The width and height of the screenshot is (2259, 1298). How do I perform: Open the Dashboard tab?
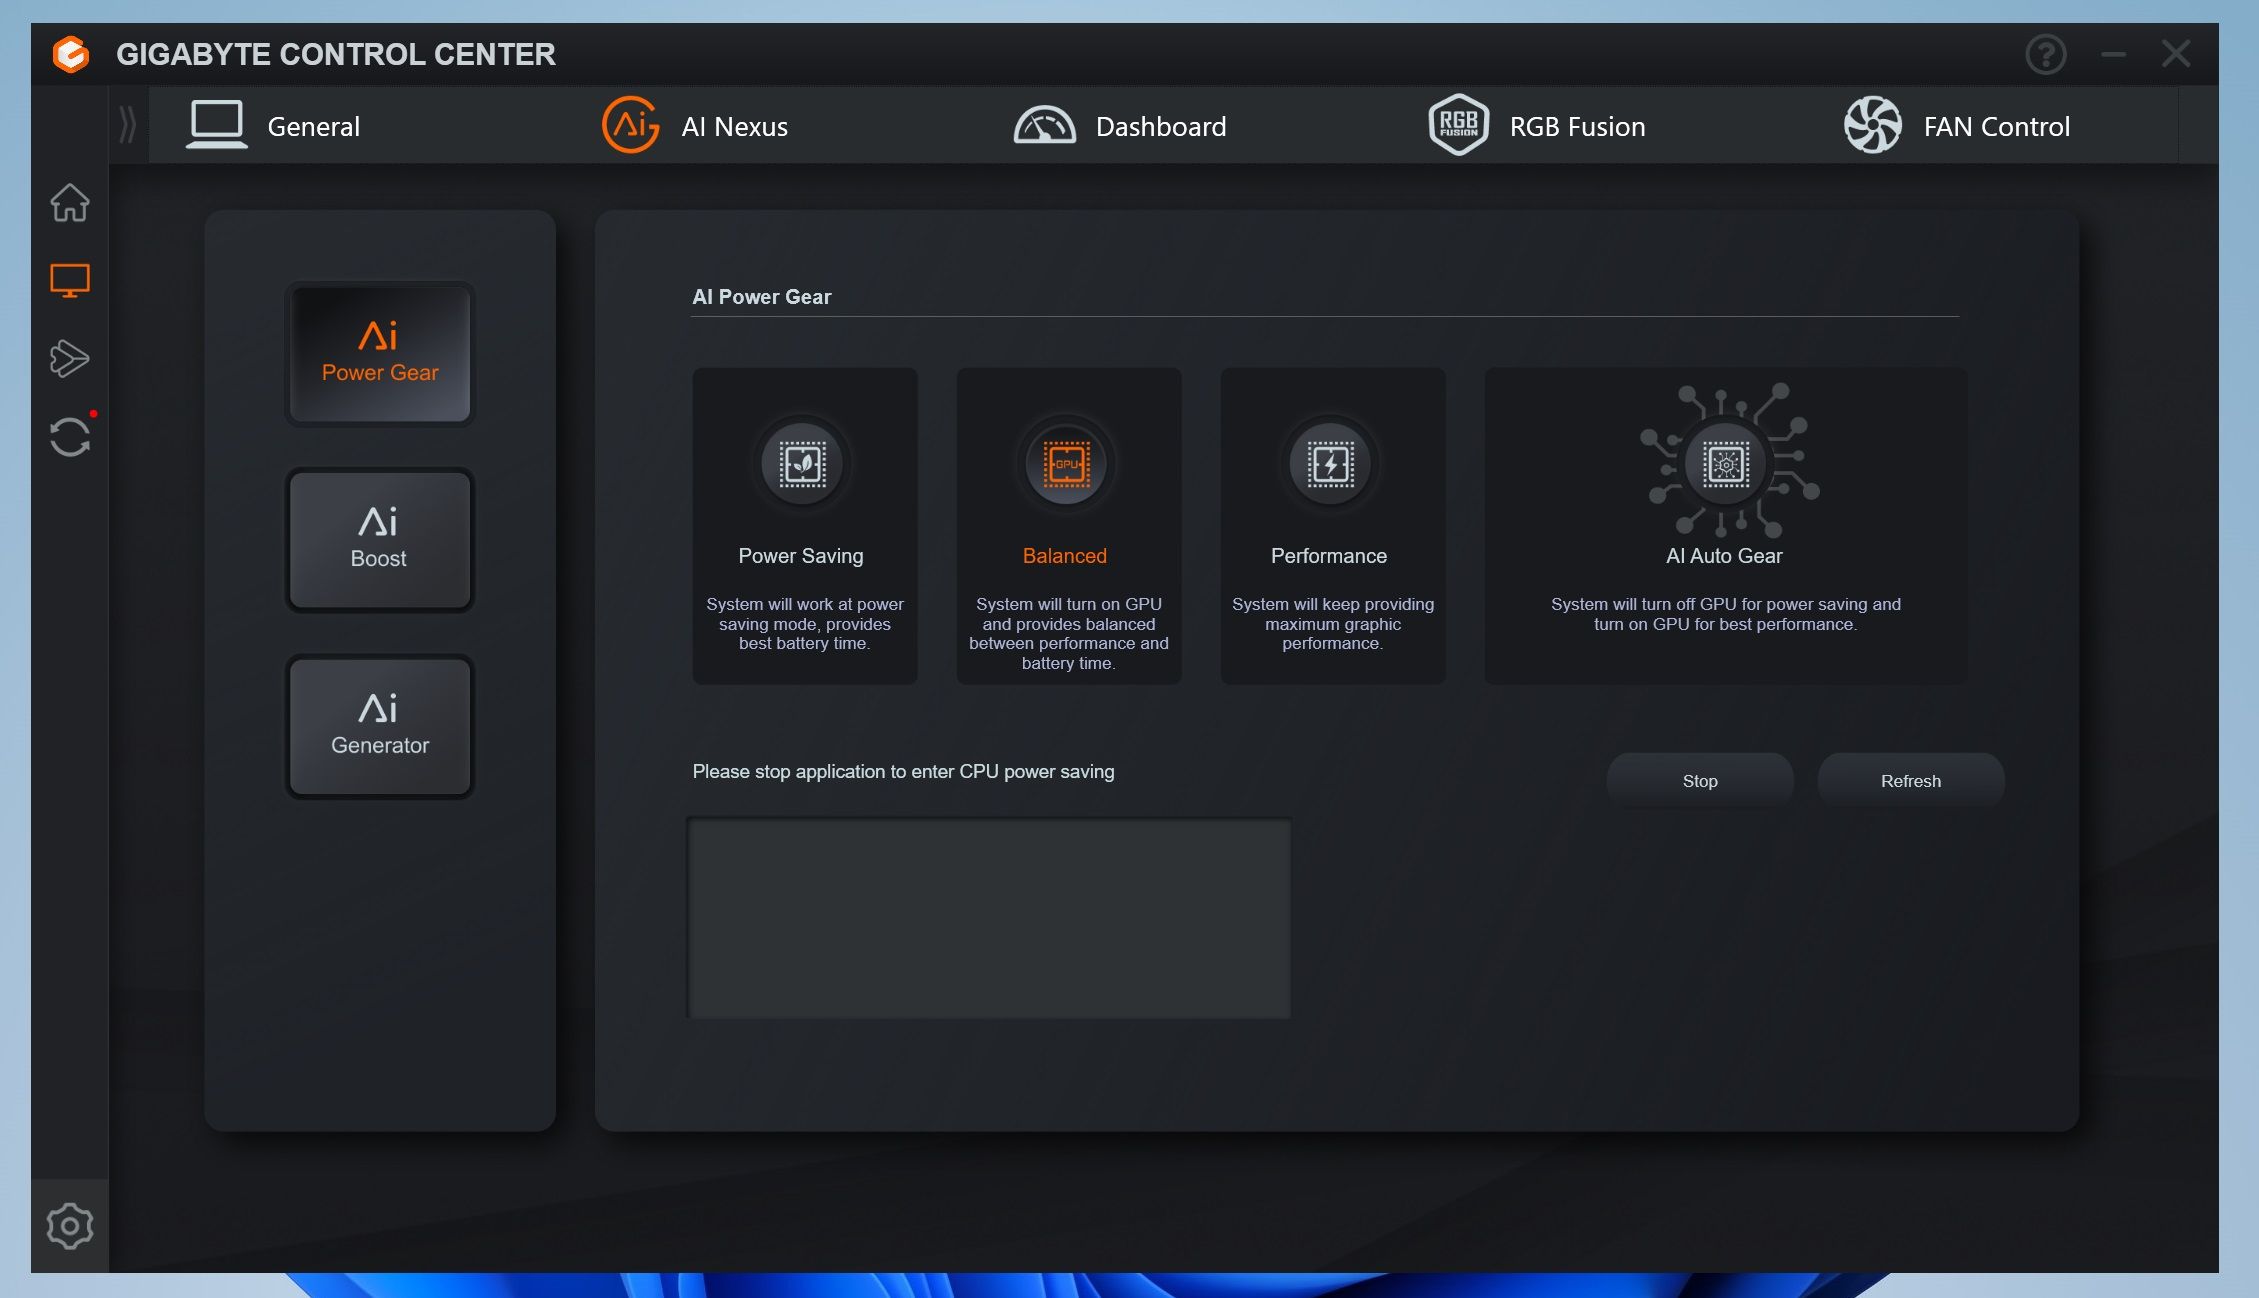[1120, 126]
